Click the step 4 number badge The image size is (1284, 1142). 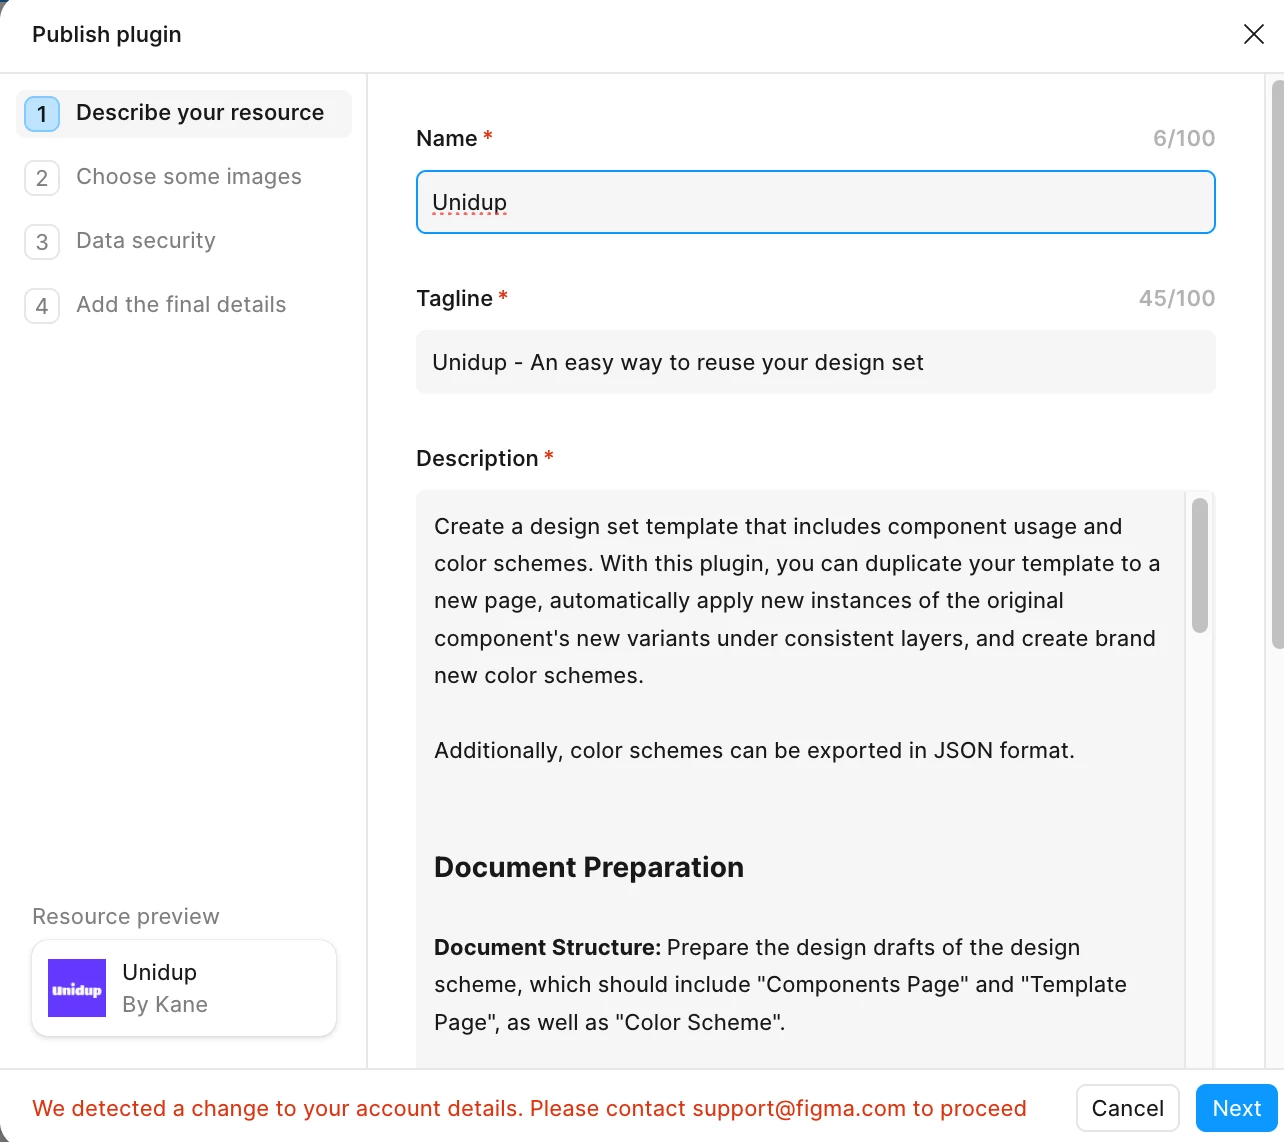coord(42,306)
